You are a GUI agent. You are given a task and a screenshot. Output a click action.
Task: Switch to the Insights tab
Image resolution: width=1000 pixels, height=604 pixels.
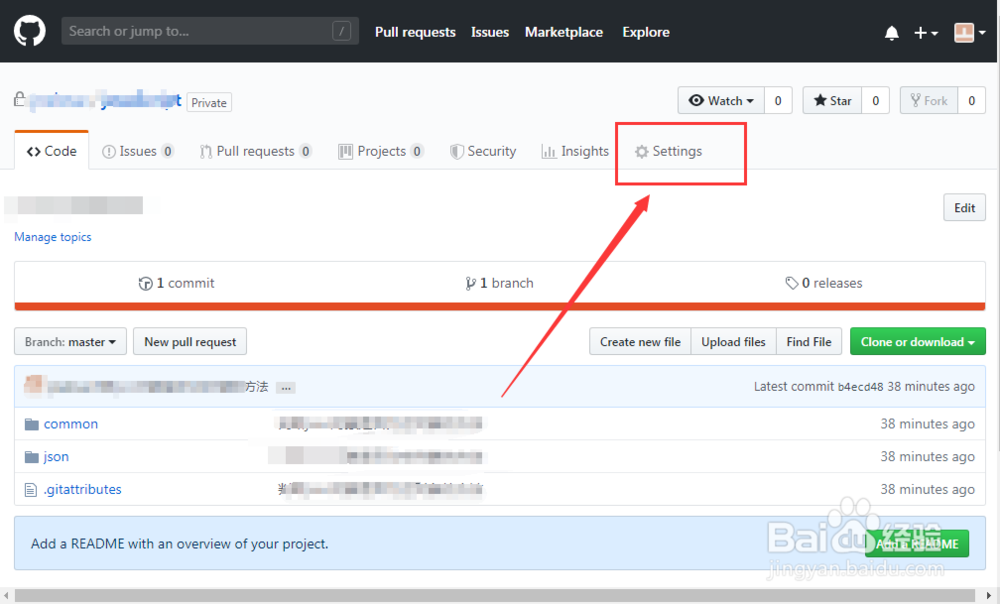click(x=575, y=151)
